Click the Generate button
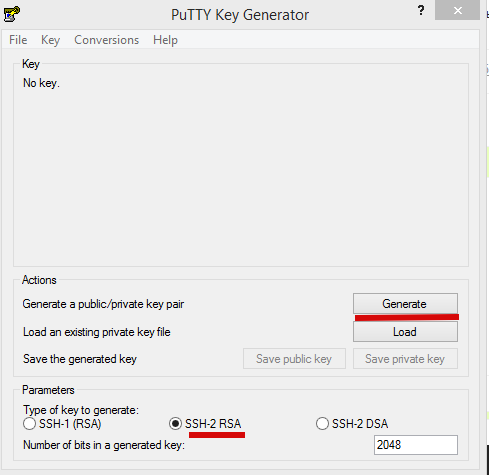489x475 pixels. click(x=405, y=304)
